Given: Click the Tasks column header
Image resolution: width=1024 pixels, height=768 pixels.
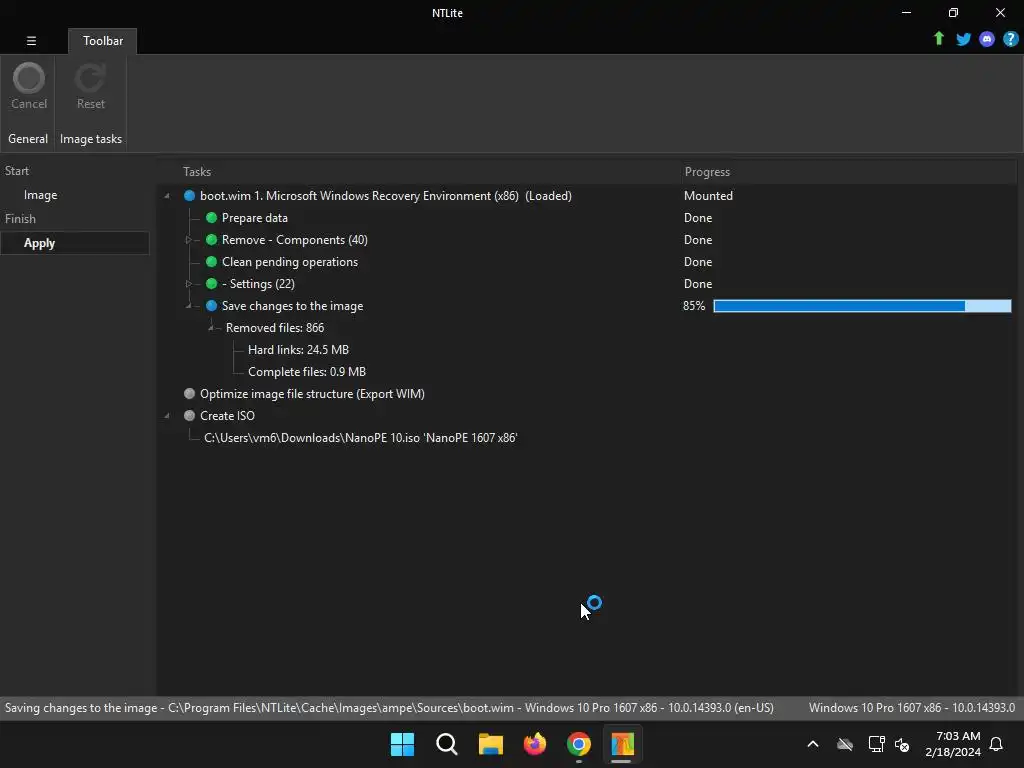Looking at the screenshot, I should coord(197,172).
